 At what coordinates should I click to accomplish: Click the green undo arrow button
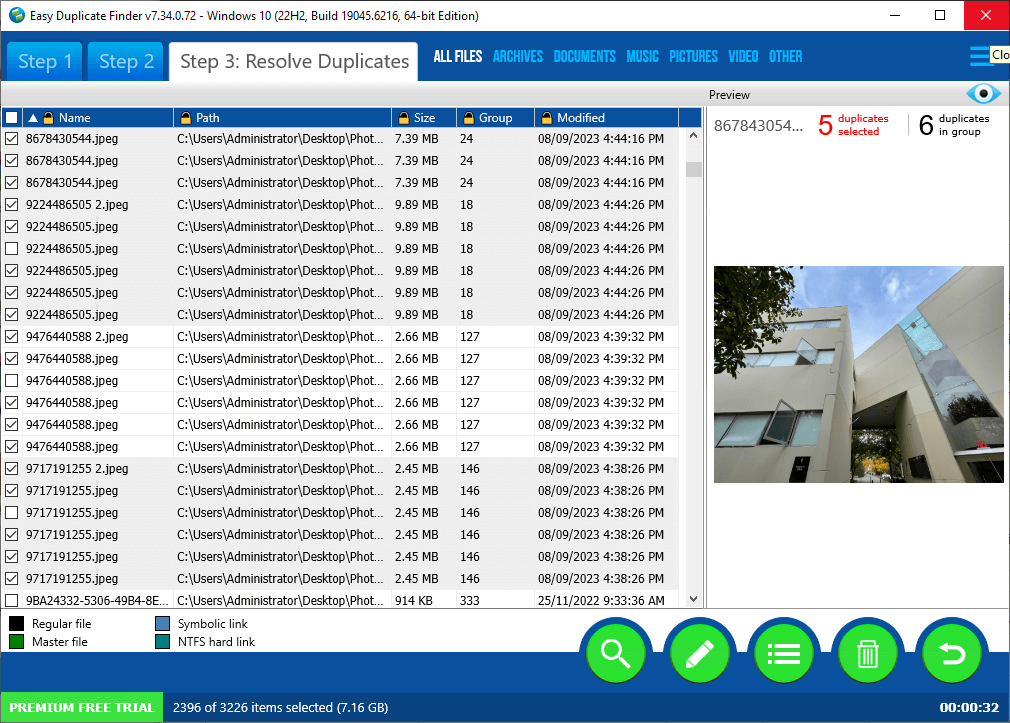pyautogui.click(x=951, y=653)
